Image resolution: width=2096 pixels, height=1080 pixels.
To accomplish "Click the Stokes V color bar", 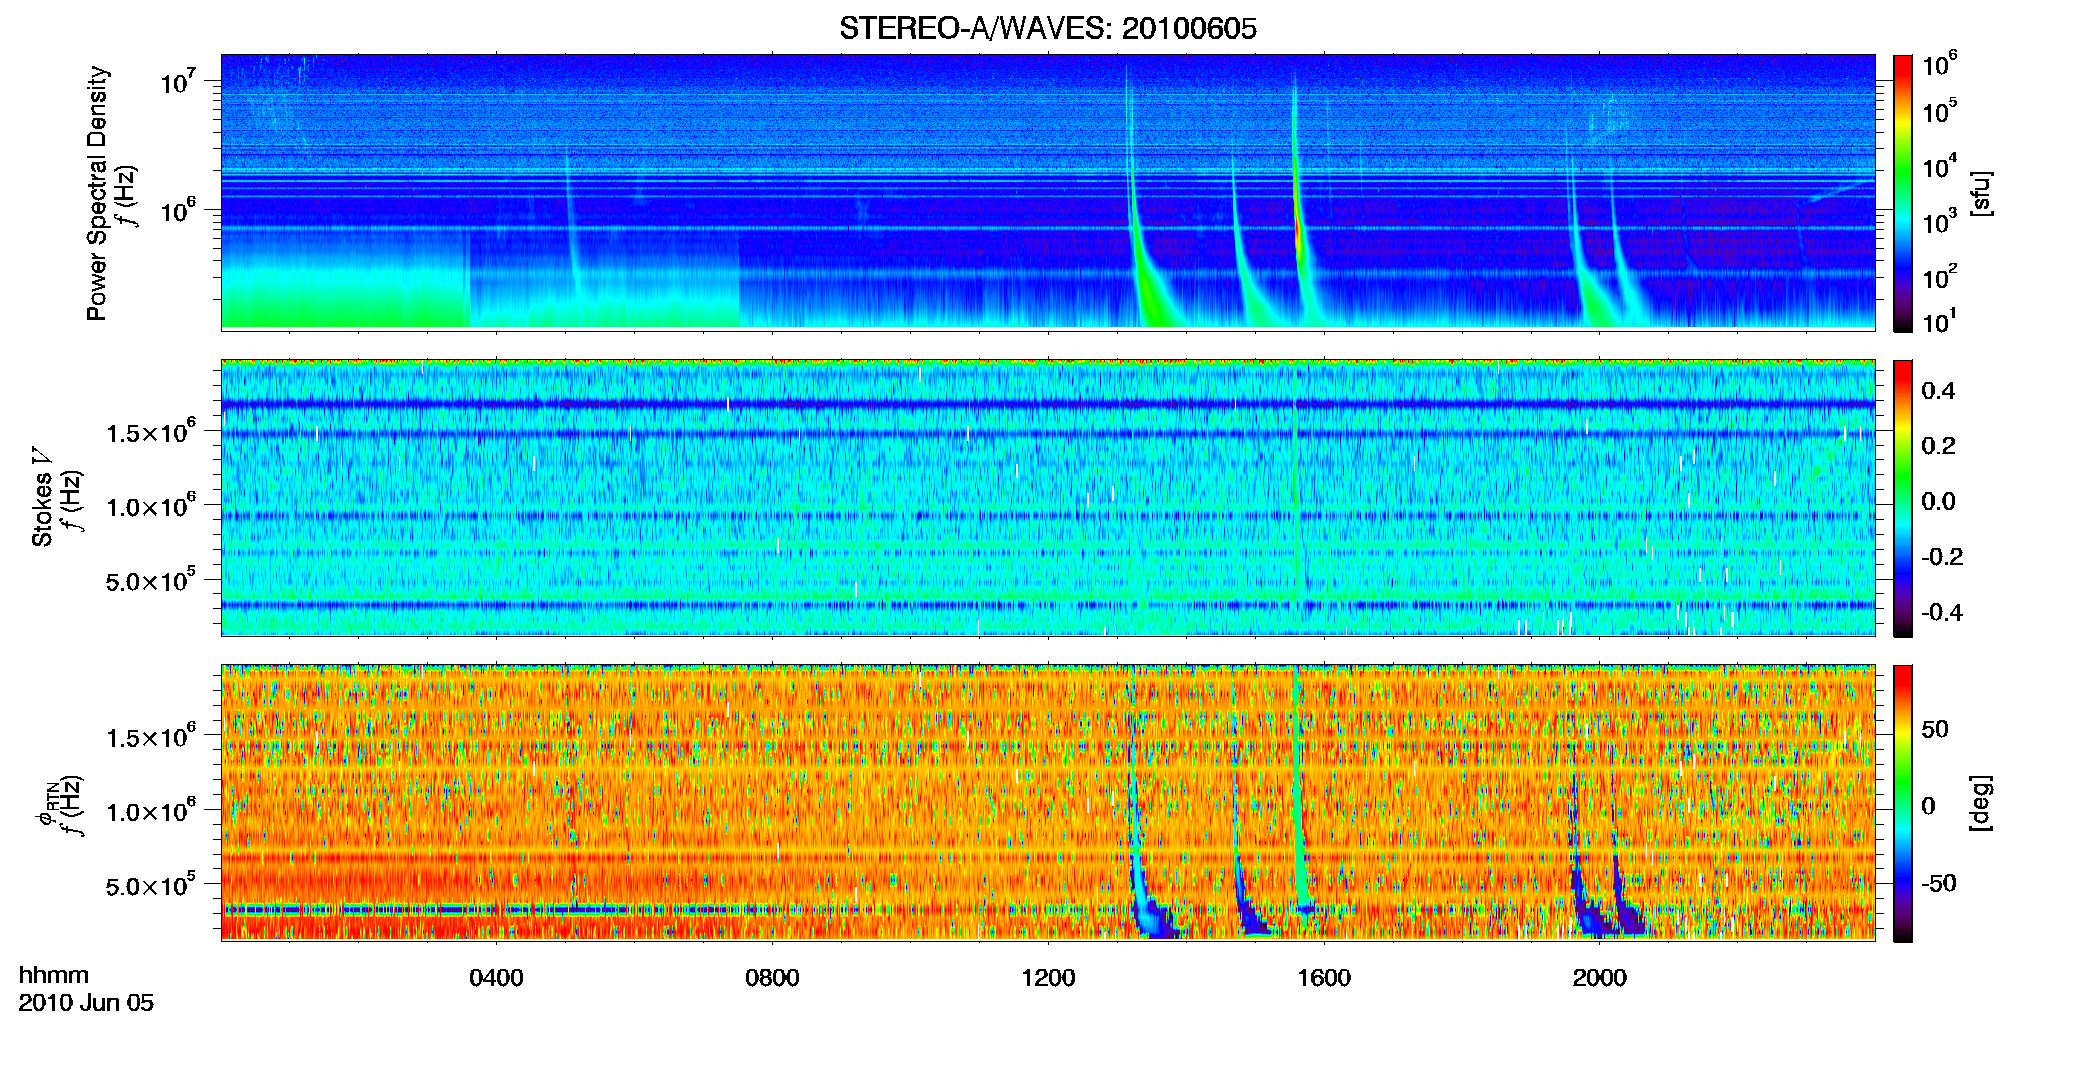I will pos(1903,498).
